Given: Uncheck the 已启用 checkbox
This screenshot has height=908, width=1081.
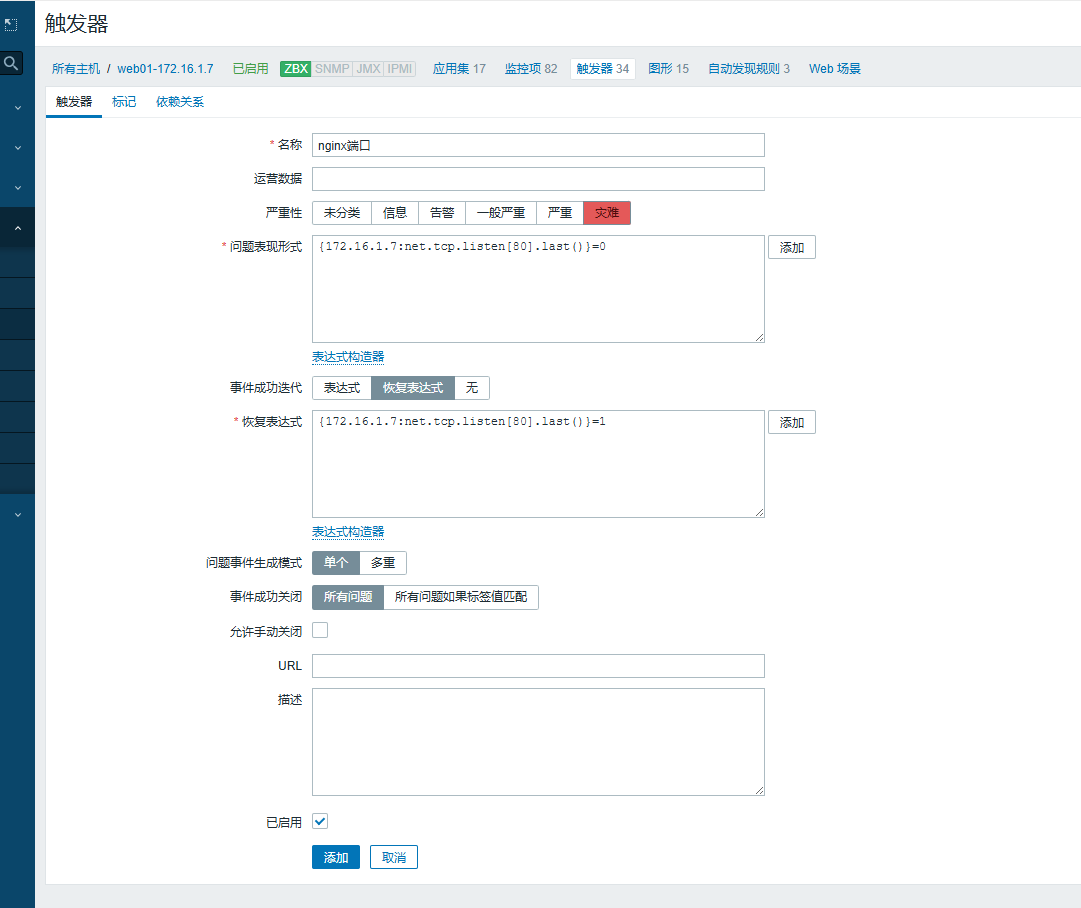Looking at the screenshot, I should pos(320,821).
